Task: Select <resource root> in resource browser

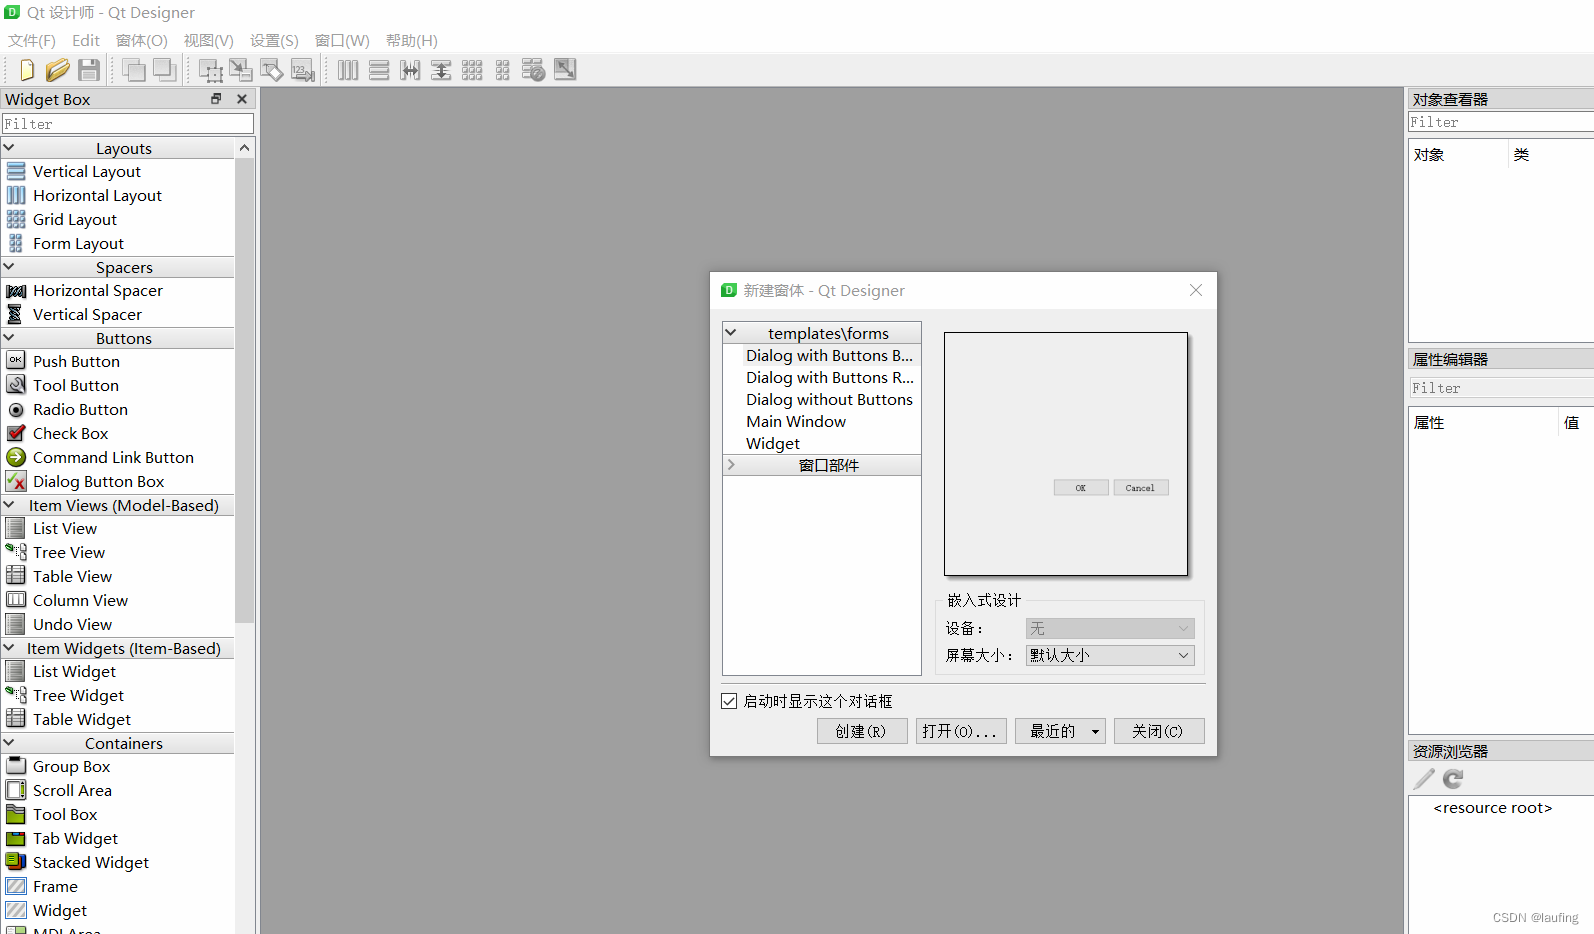Action: point(1493,808)
